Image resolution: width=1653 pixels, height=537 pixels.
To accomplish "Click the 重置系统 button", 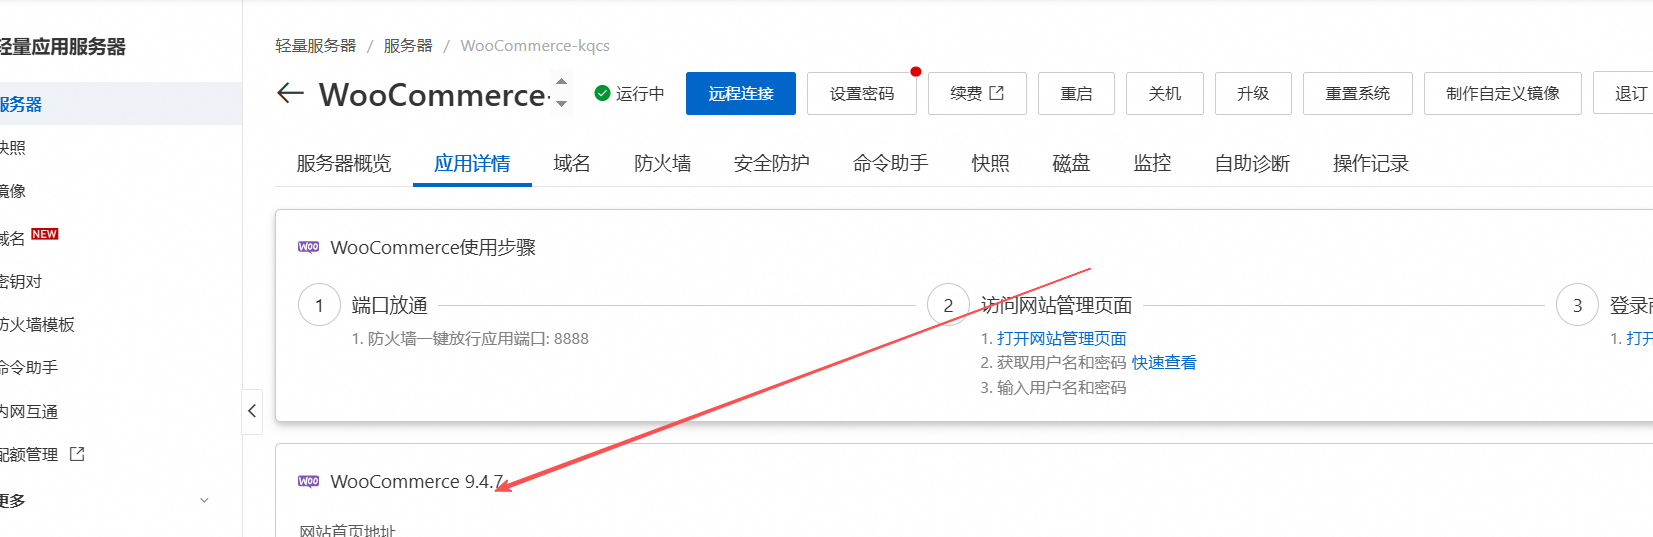I will click(1358, 94).
